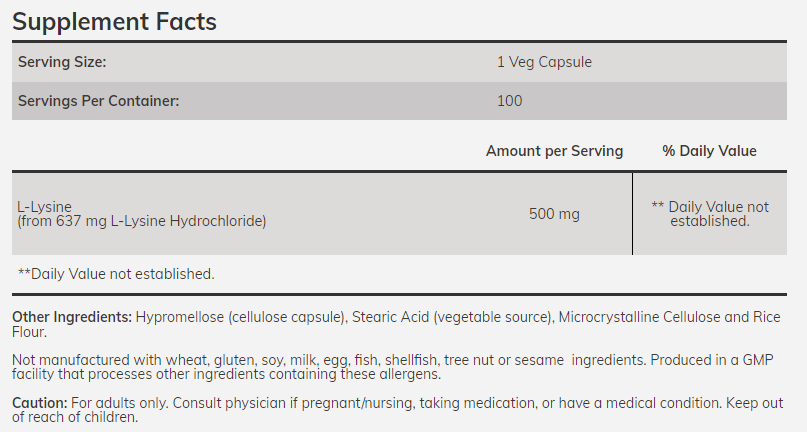Select the L-Lysine ingredient name

coord(45,207)
